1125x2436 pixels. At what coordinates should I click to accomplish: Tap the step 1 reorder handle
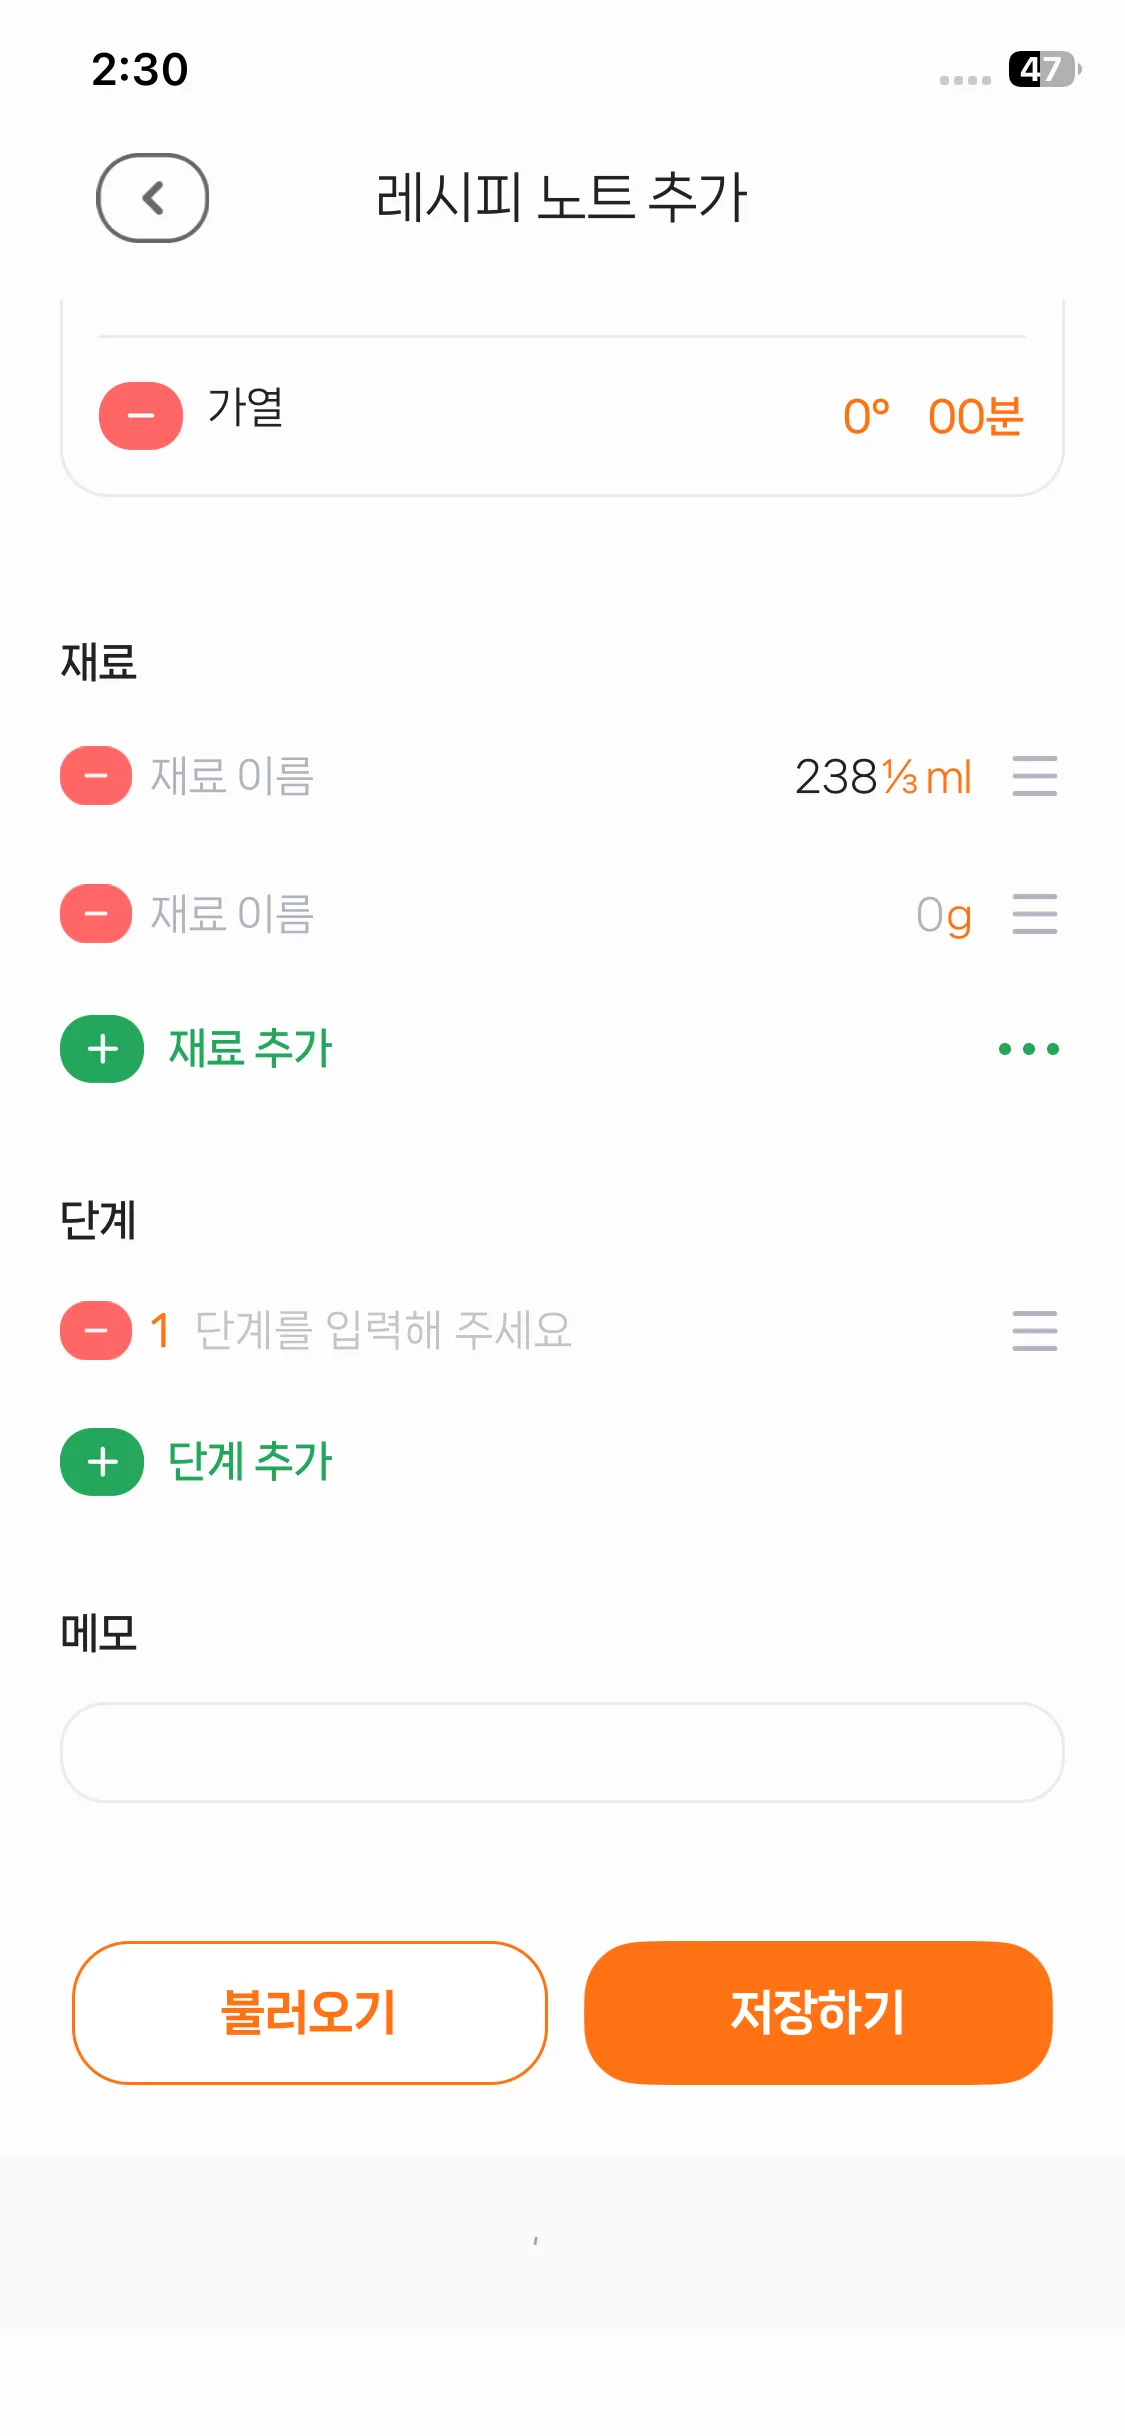click(1034, 1331)
